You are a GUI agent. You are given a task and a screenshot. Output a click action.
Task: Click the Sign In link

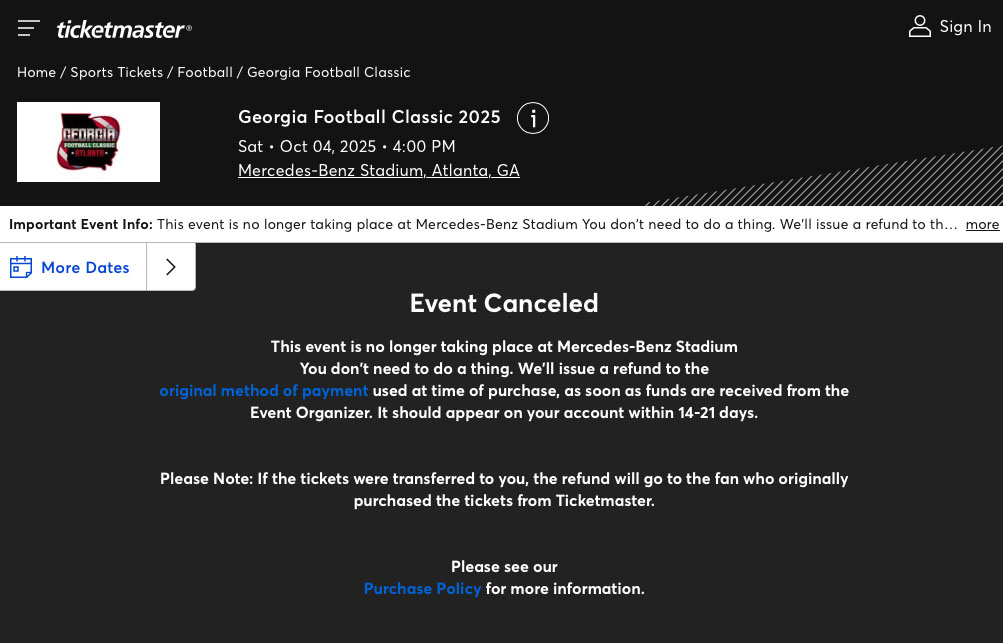point(965,27)
